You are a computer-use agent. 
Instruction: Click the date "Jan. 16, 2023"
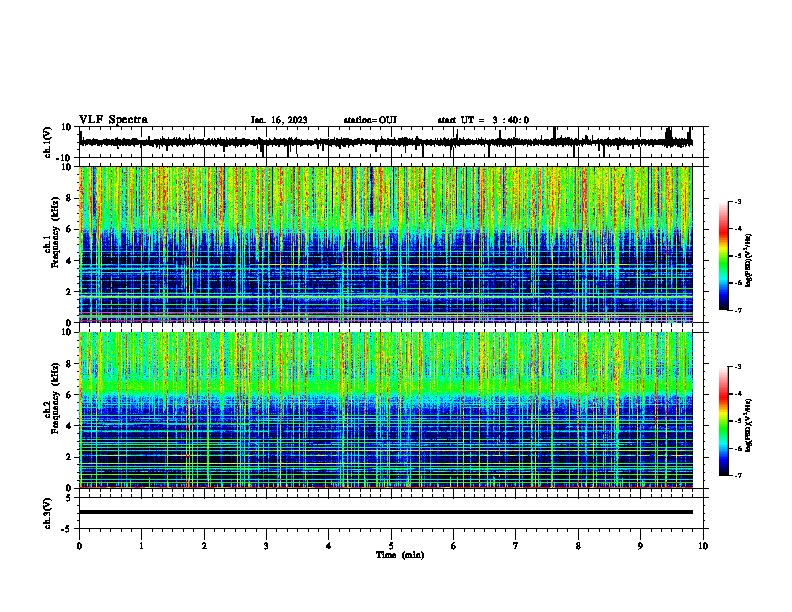pos(279,120)
